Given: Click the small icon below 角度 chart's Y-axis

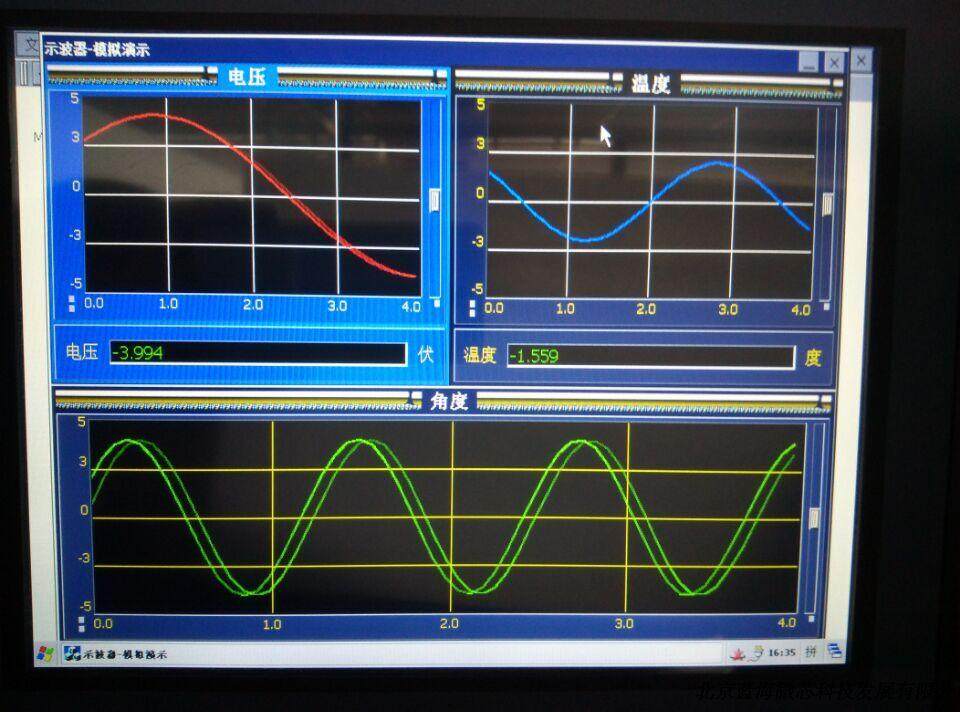Looking at the screenshot, I should (81, 624).
